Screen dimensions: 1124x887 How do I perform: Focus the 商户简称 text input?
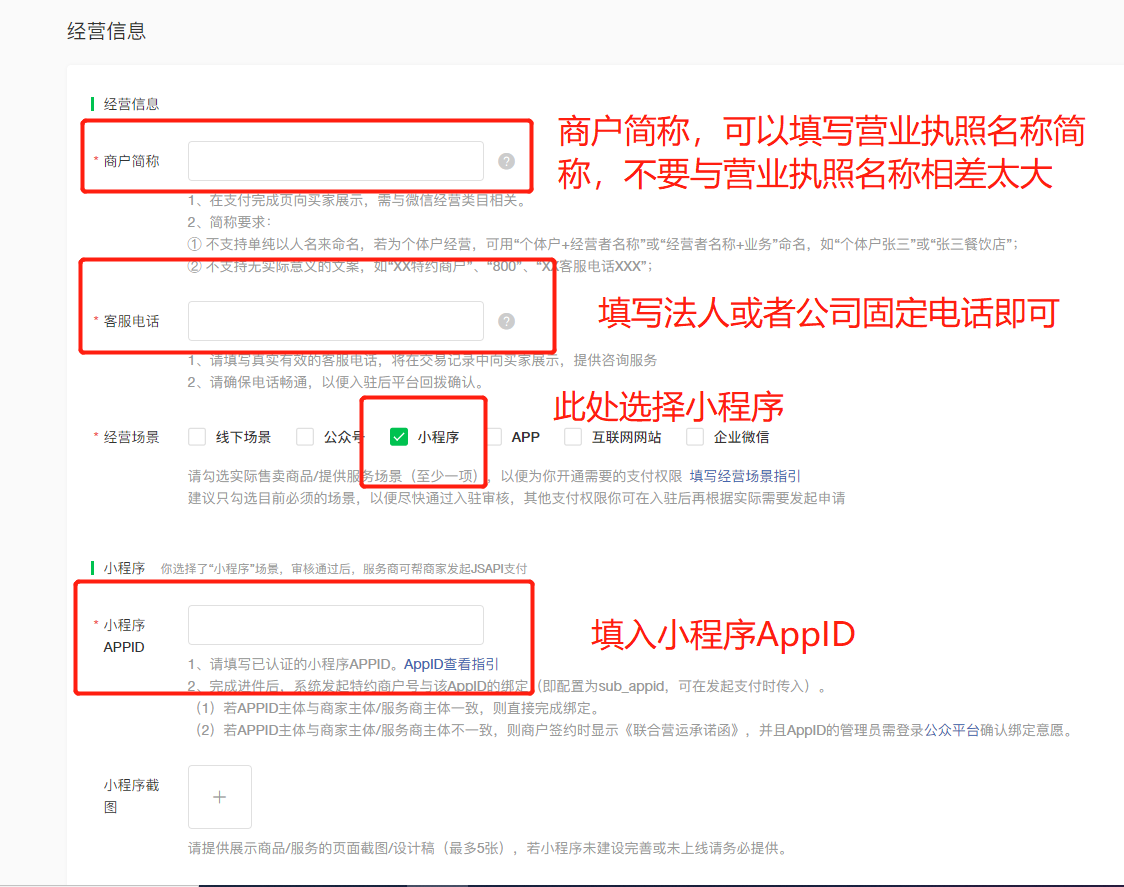pyautogui.click(x=336, y=161)
